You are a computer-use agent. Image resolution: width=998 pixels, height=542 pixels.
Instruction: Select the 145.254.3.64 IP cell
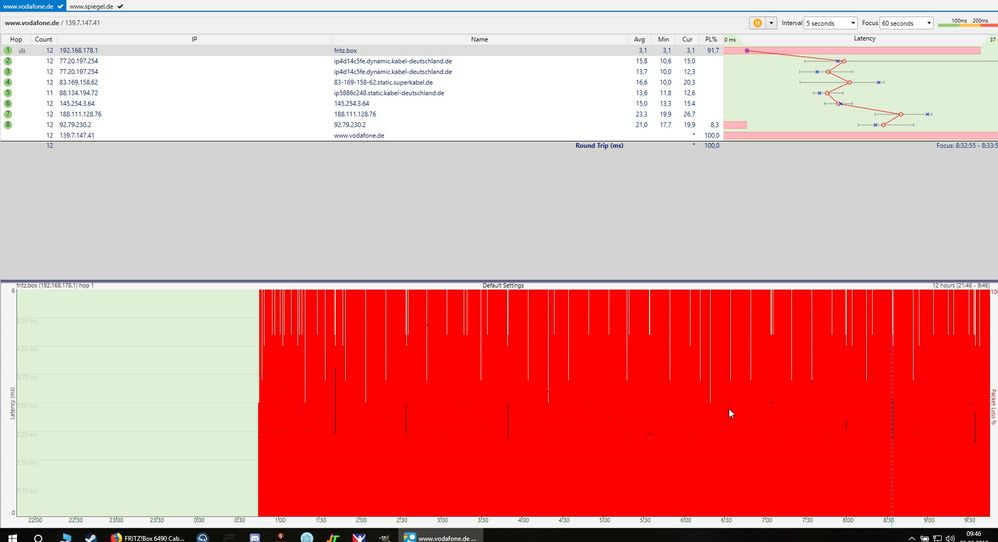tap(77, 103)
